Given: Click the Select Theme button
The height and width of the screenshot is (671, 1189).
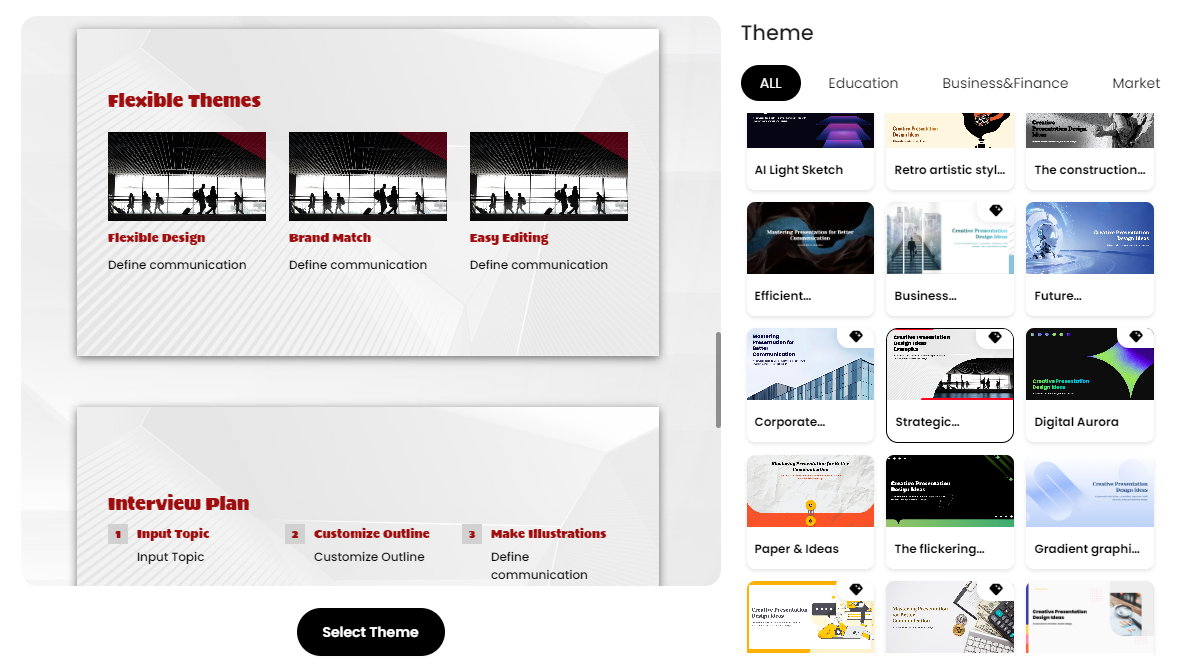Looking at the screenshot, I should click(x=370, y=632).
